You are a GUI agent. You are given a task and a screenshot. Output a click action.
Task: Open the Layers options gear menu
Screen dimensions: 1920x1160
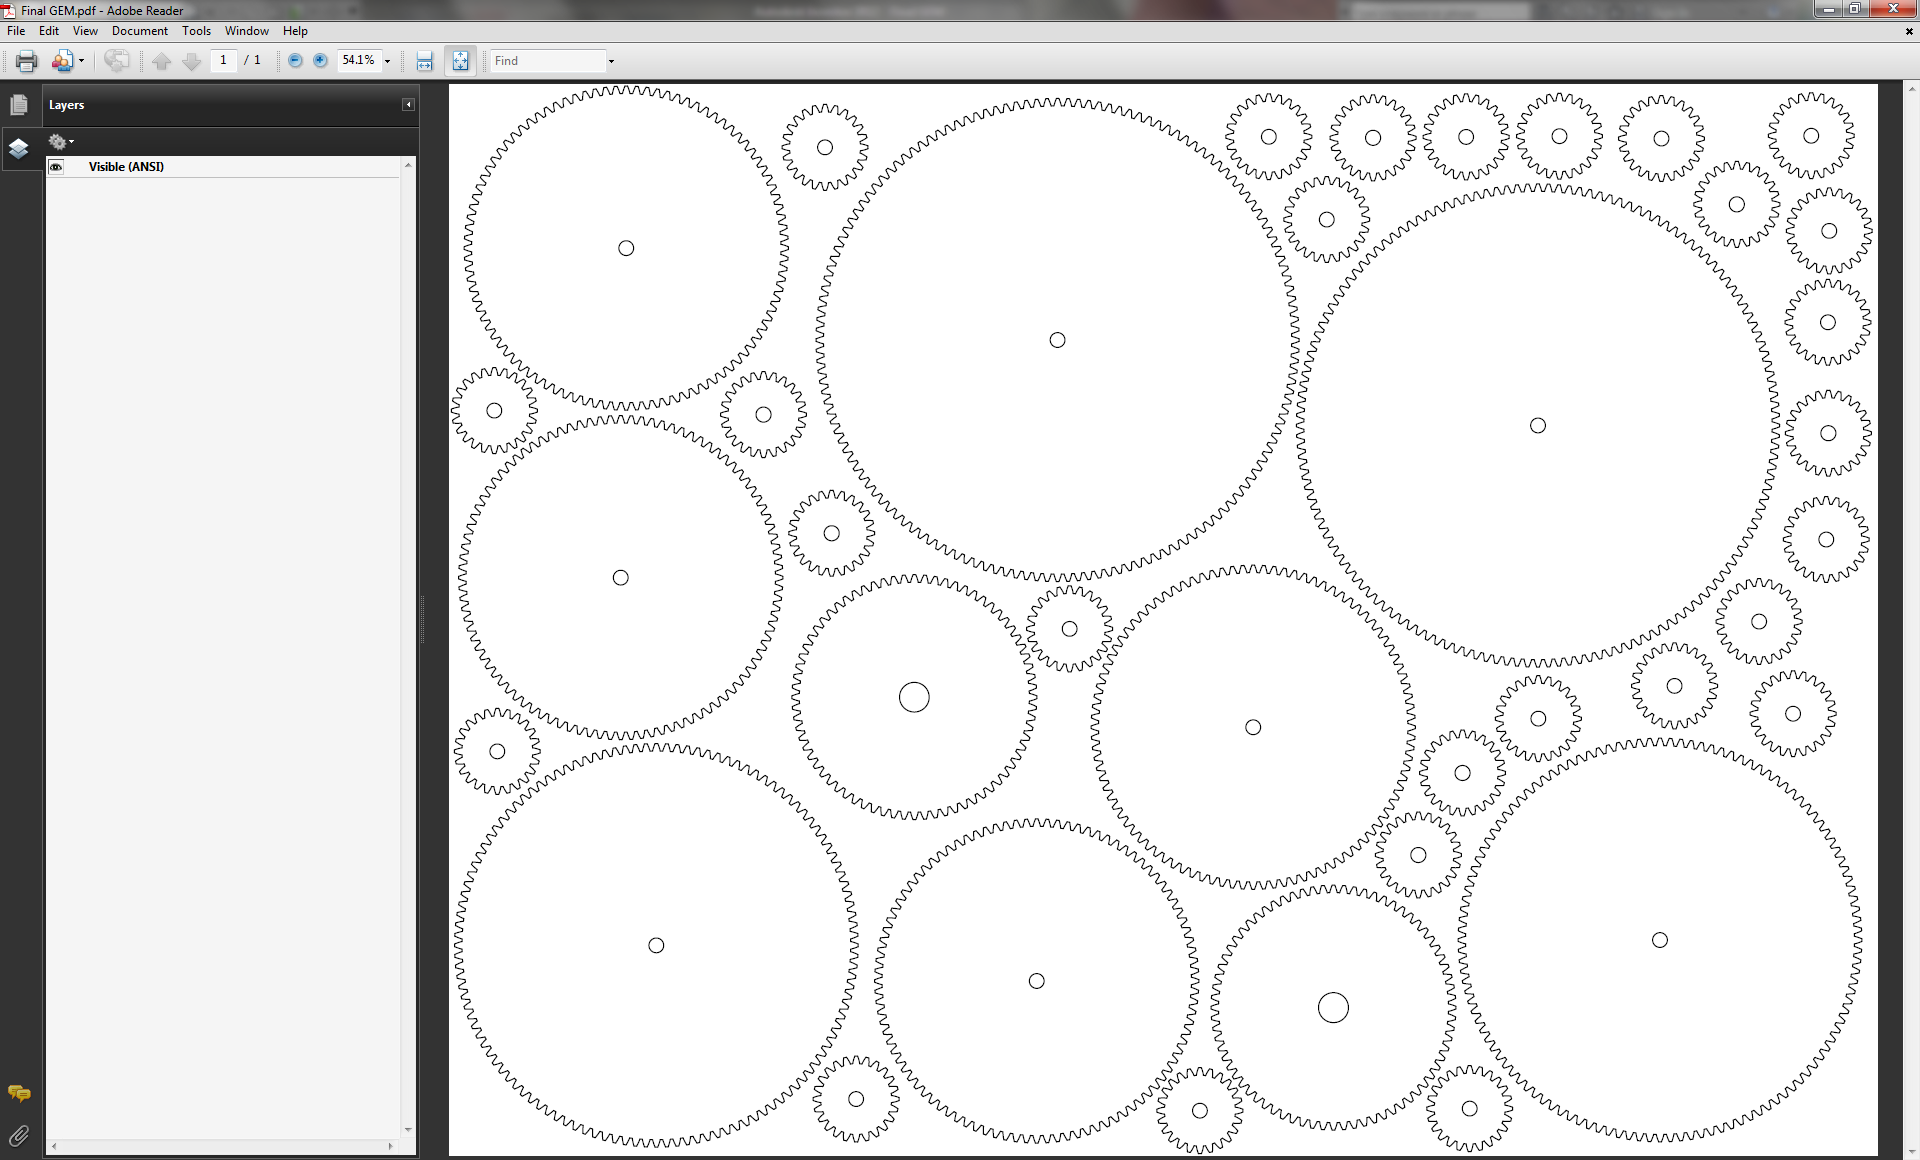61,142
